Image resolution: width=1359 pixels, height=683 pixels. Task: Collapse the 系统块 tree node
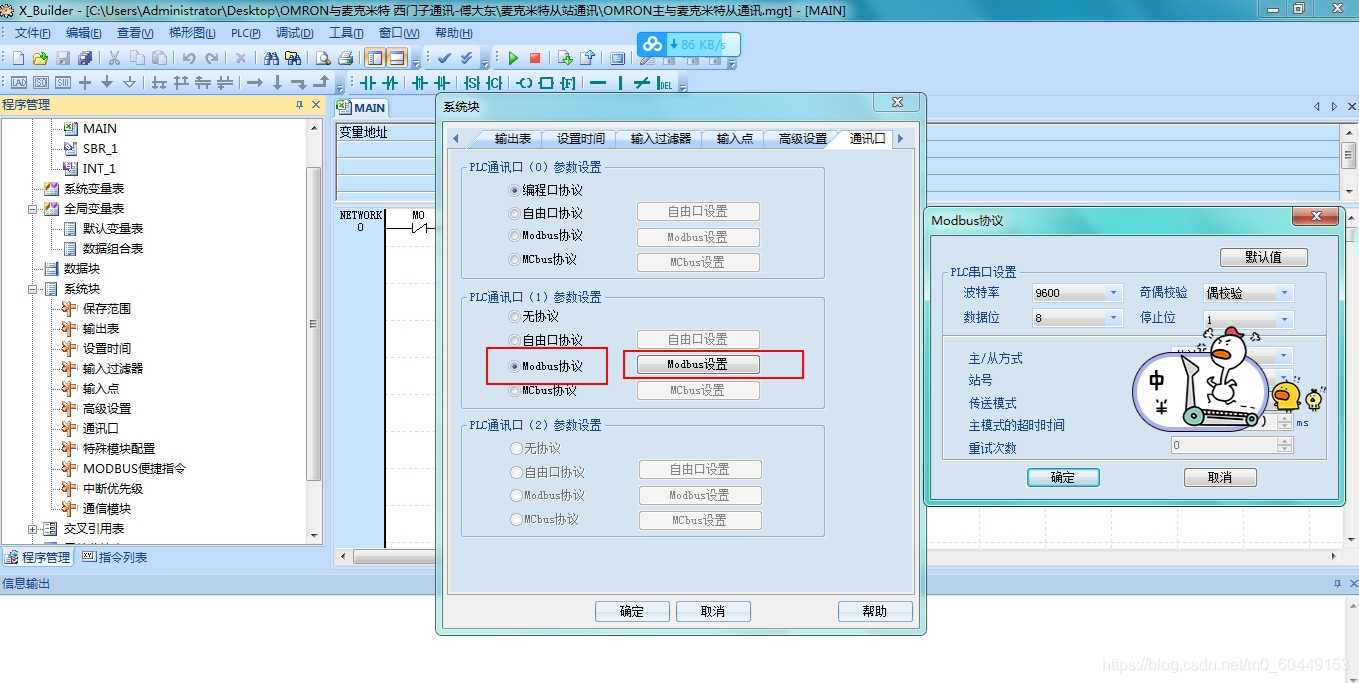click(x=33, y=289)
